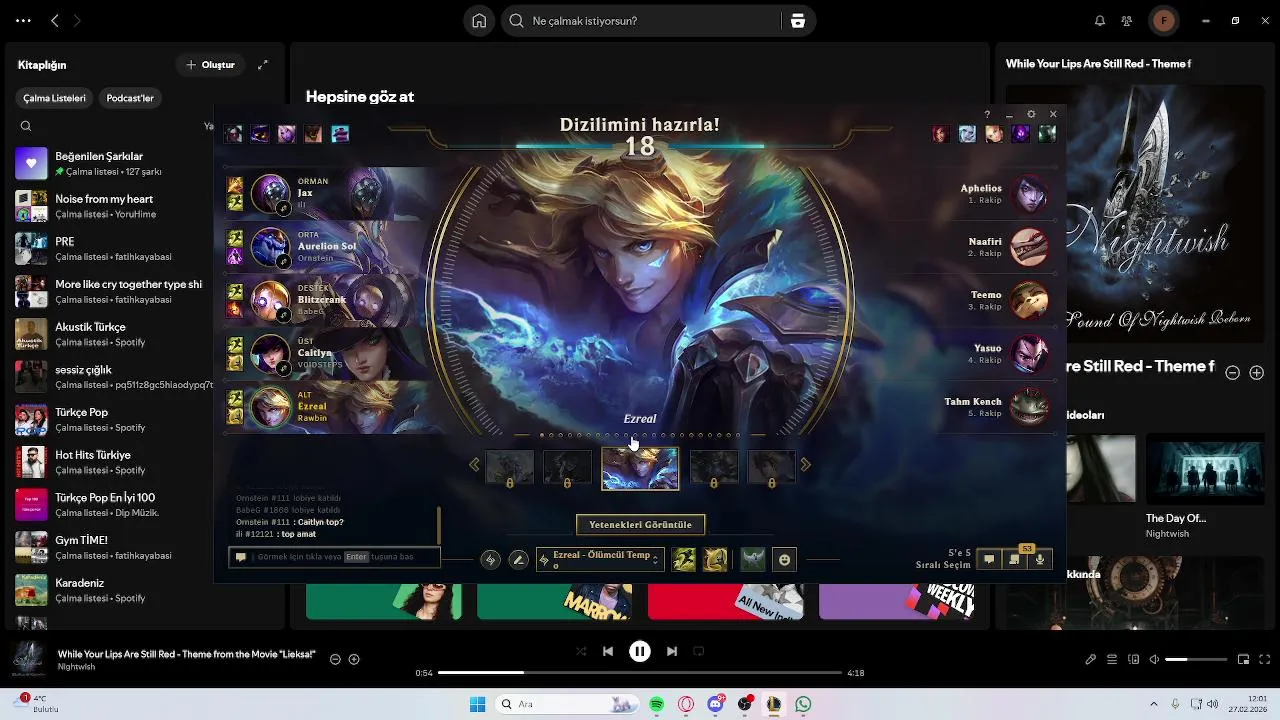This screenshot has height=720, width=1280.
Task: Select Blitzcrank teammate row
Action: pos(328,300)
